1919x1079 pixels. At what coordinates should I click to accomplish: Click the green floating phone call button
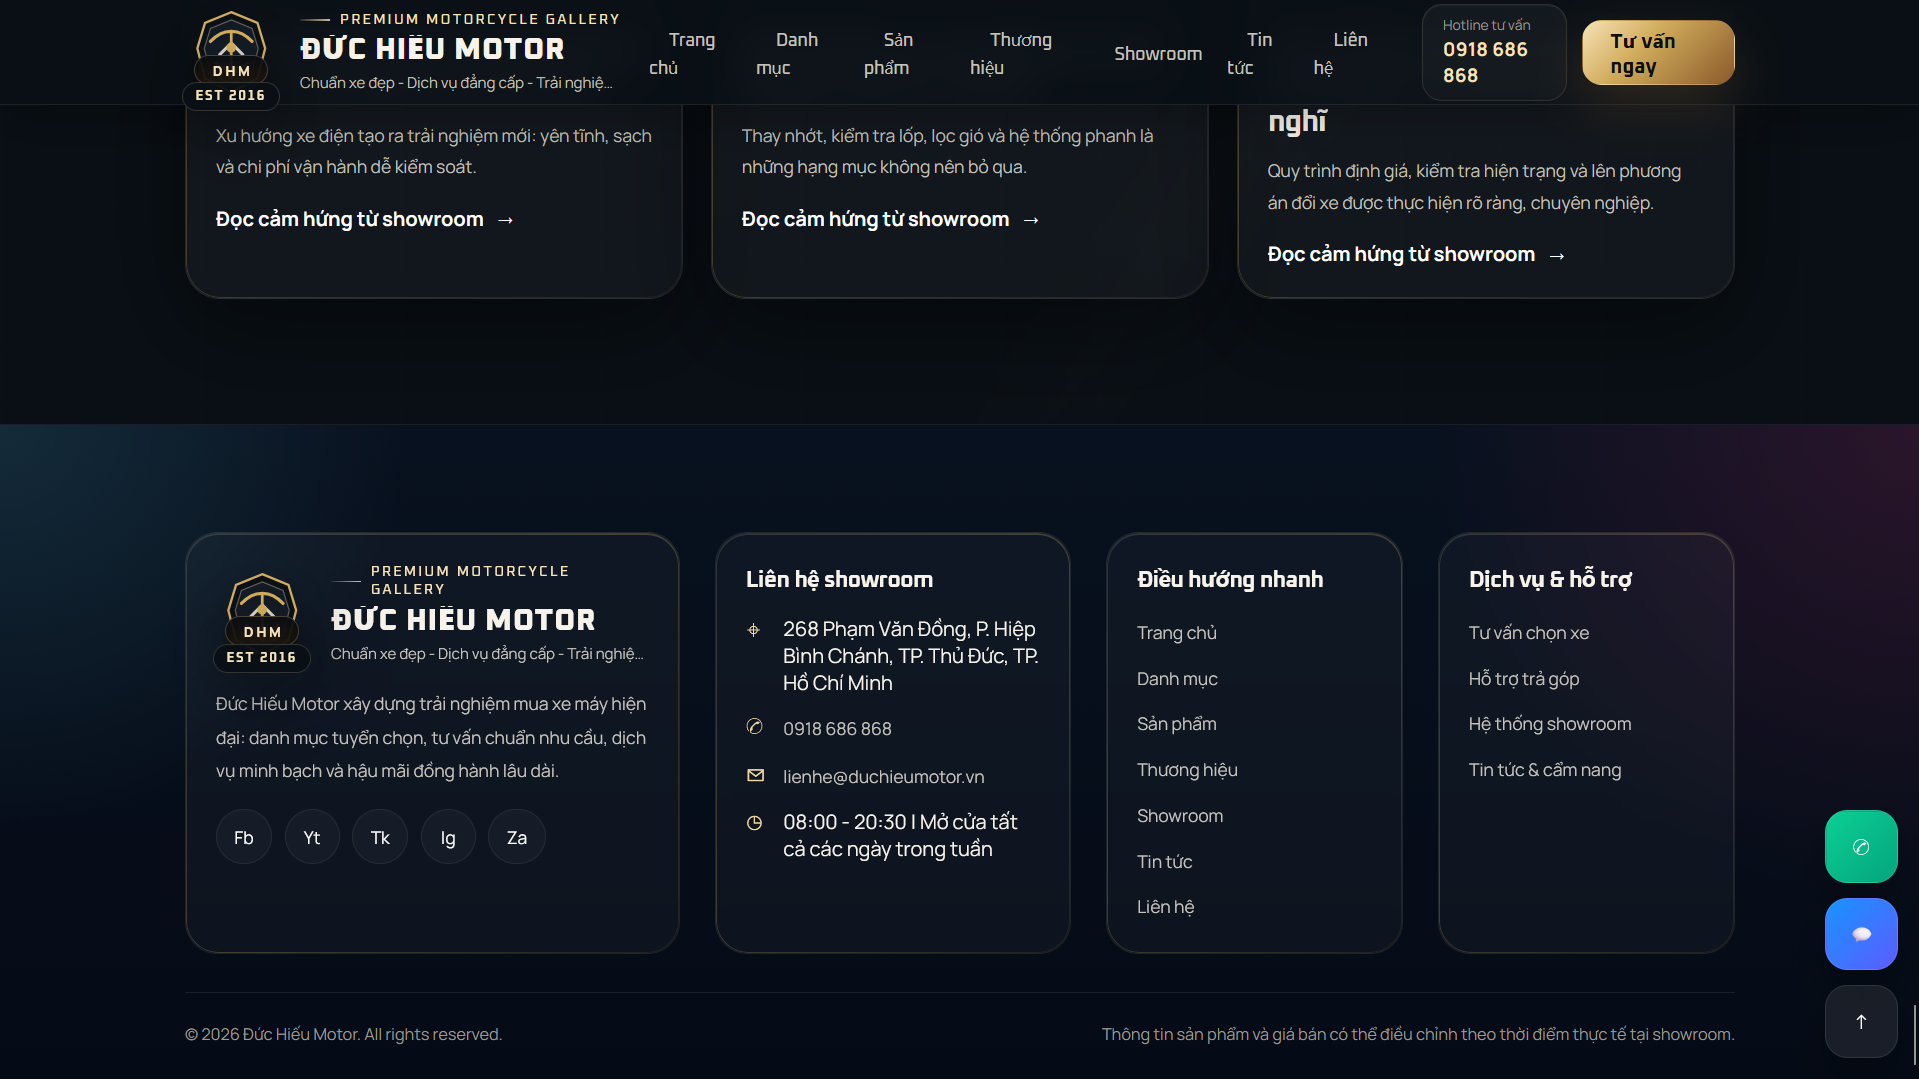click(x=1860, y=847)
